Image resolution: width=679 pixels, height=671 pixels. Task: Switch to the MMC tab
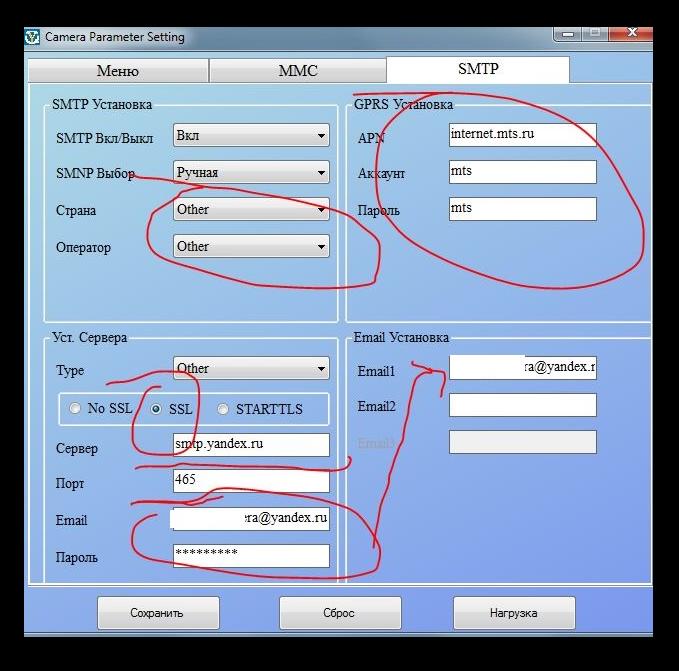click(x=297, y=71)
